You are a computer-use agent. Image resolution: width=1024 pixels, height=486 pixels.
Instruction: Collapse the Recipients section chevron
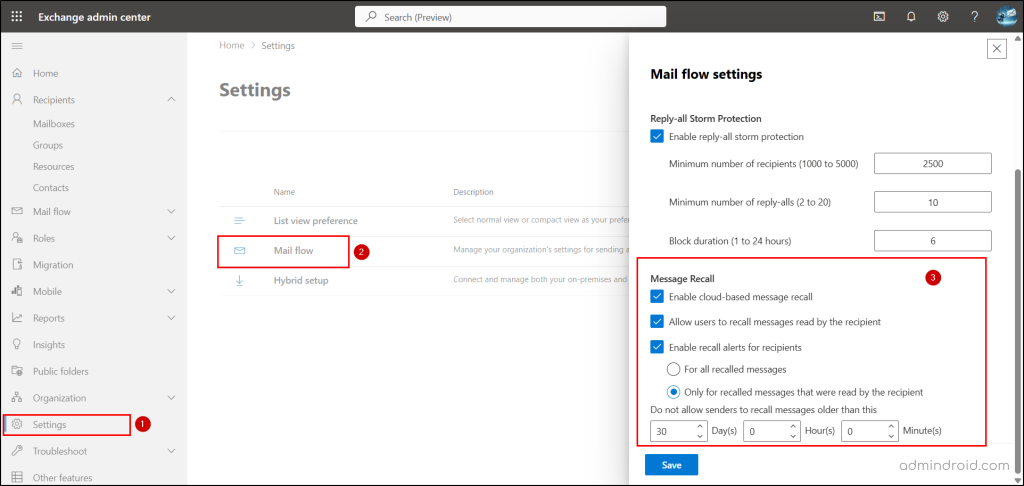click(172, 100)
